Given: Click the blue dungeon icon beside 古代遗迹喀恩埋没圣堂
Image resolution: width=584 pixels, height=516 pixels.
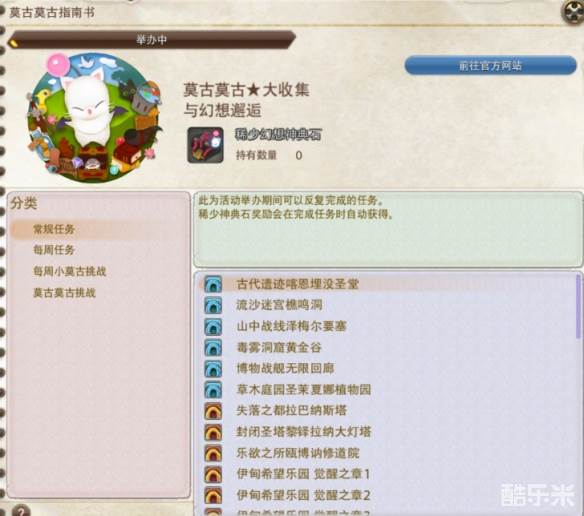Looking at the screenshot, I should point(213,284).
